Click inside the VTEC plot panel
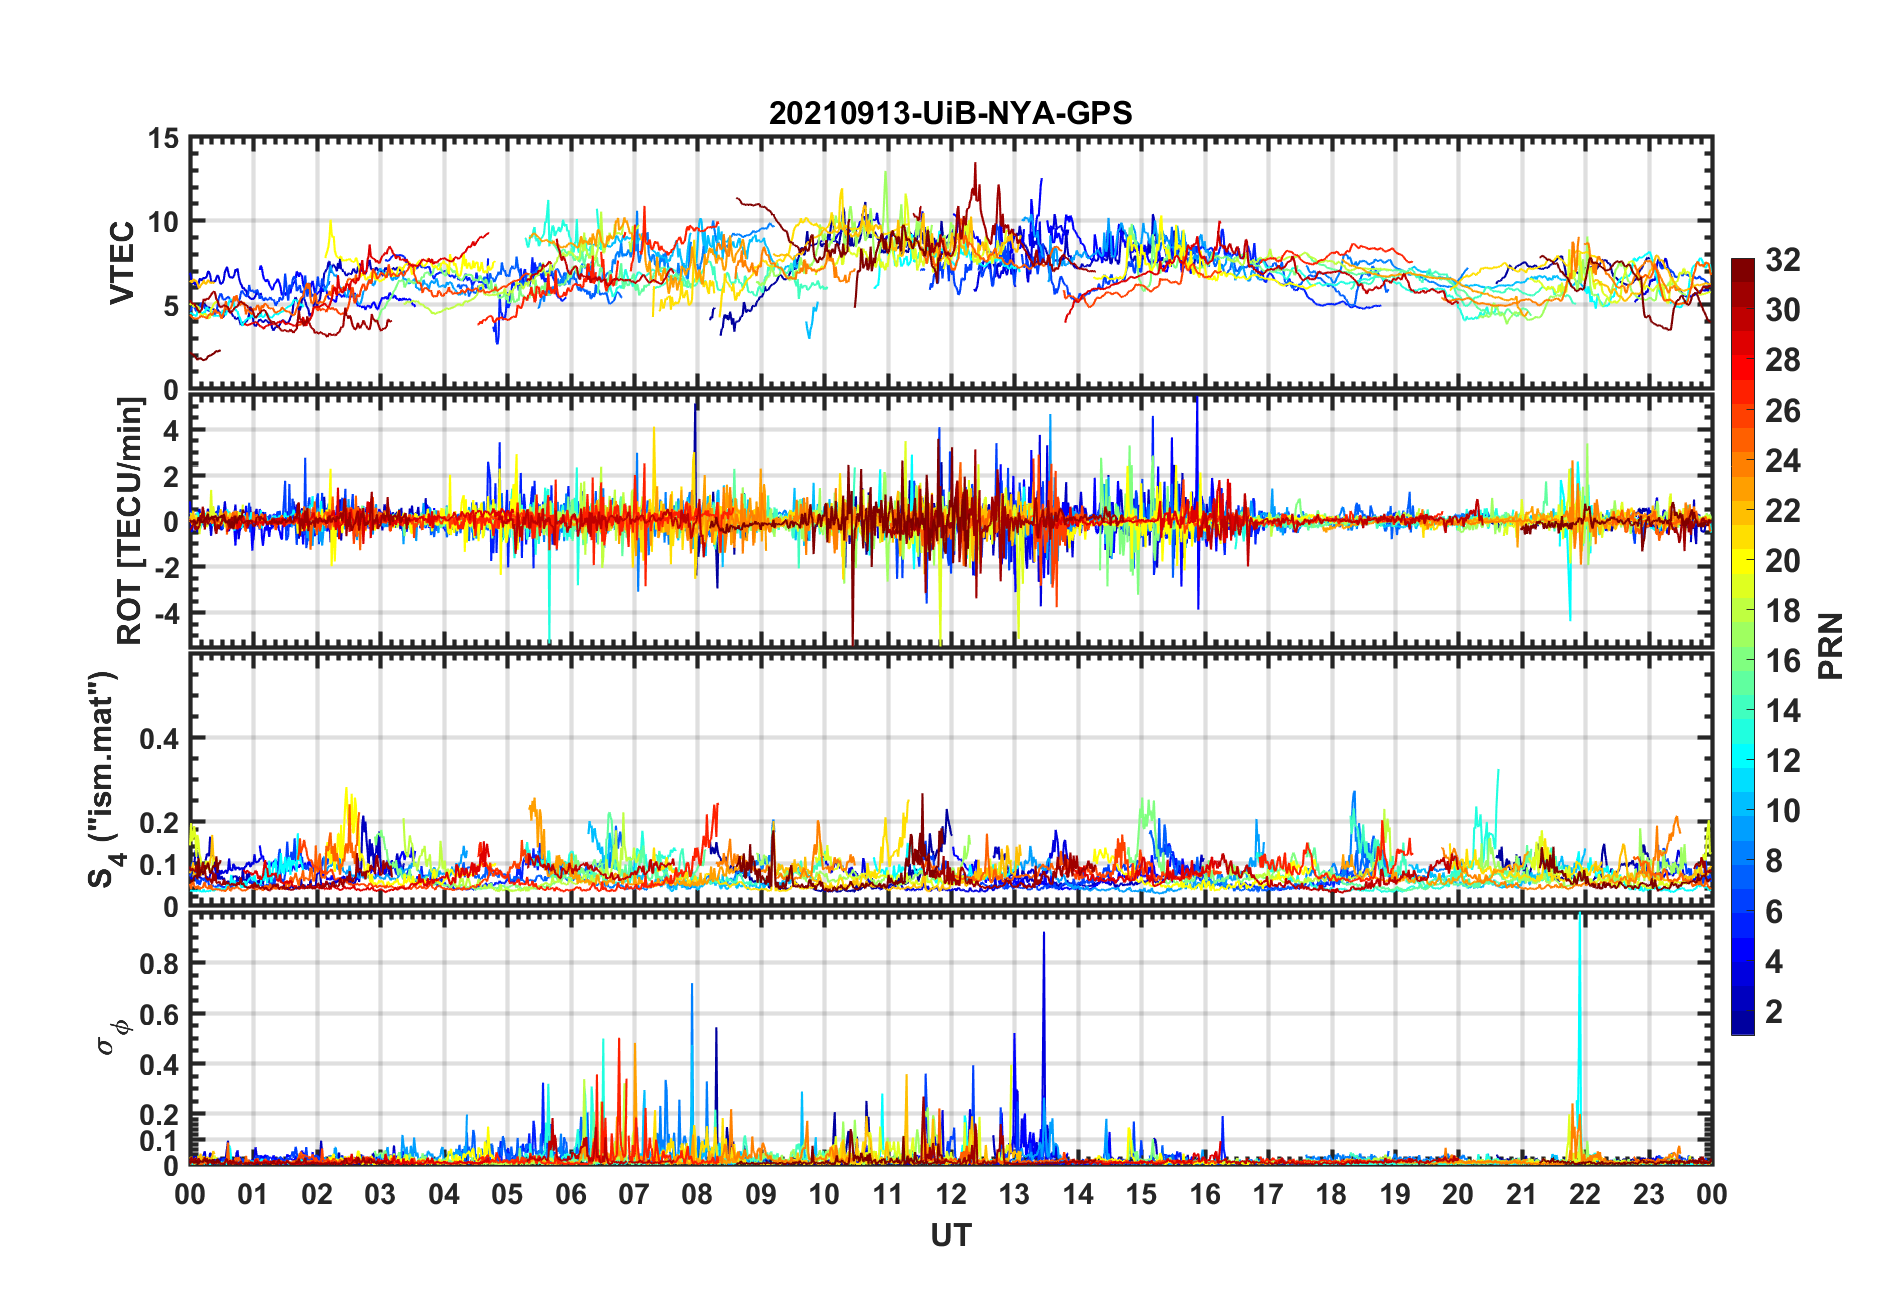The width and height of the screenshot is (1902, 1292). click(x=951, y=263)
